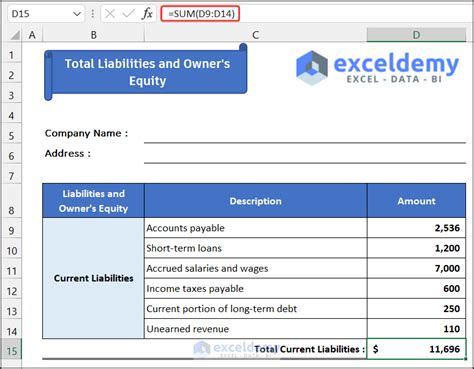Click the Short-term loans cell
Image resolution: width=474 pixels, height=369 pixels.
click(x=255, y=248)
